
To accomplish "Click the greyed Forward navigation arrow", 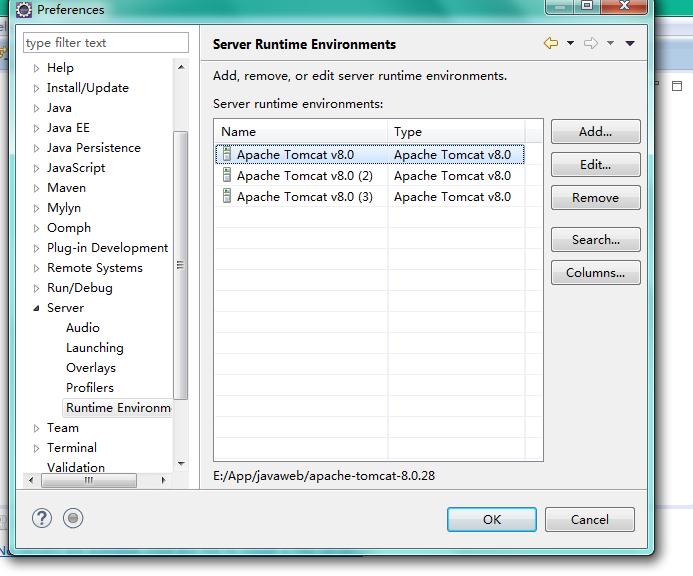I will pos(591,43).
